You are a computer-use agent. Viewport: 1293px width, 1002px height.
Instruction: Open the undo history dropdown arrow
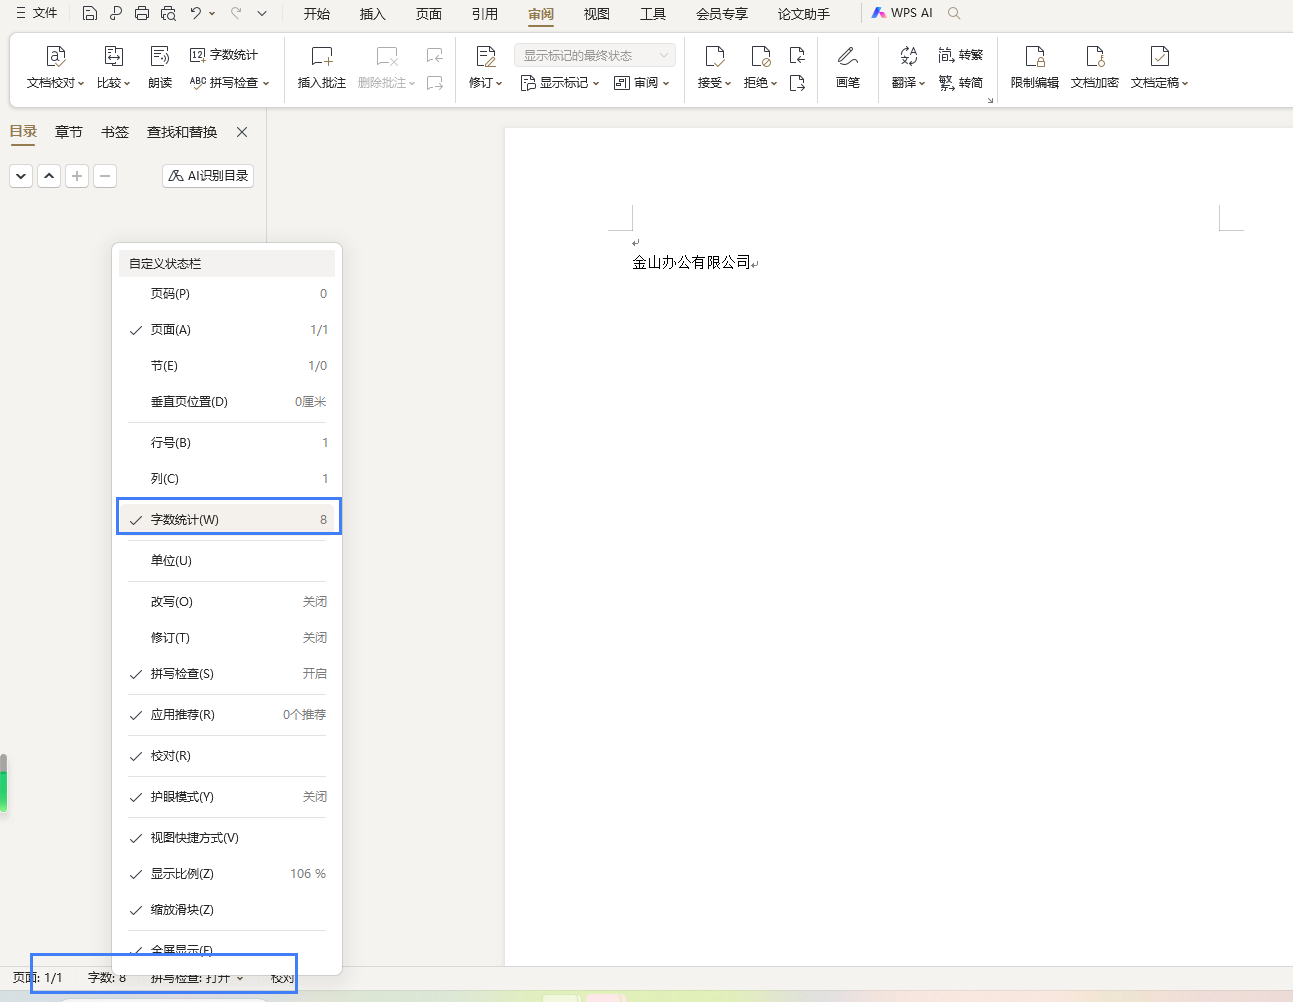[212, 13]
